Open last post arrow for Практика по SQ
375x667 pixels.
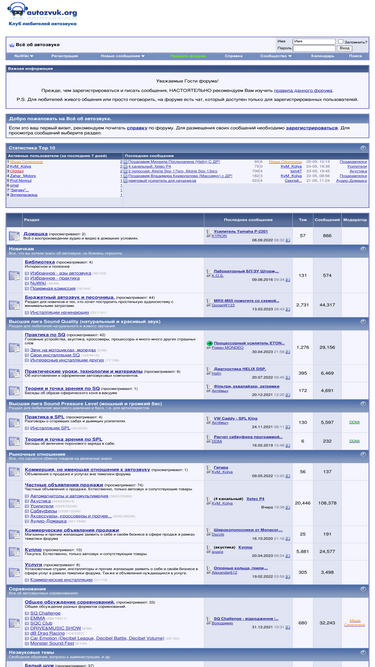click(288, 352)
